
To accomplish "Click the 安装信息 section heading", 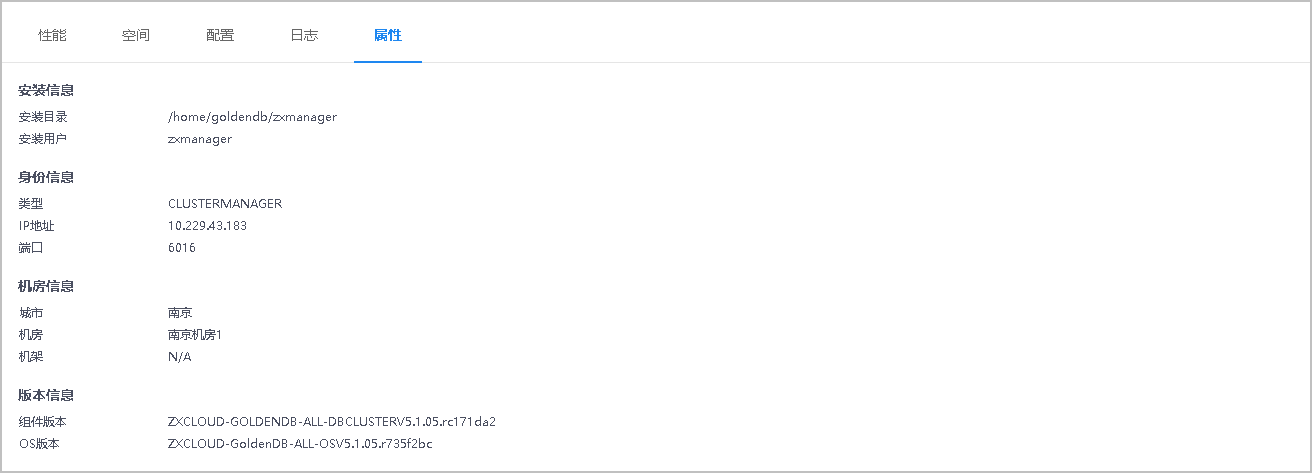I will click(46, 90).
